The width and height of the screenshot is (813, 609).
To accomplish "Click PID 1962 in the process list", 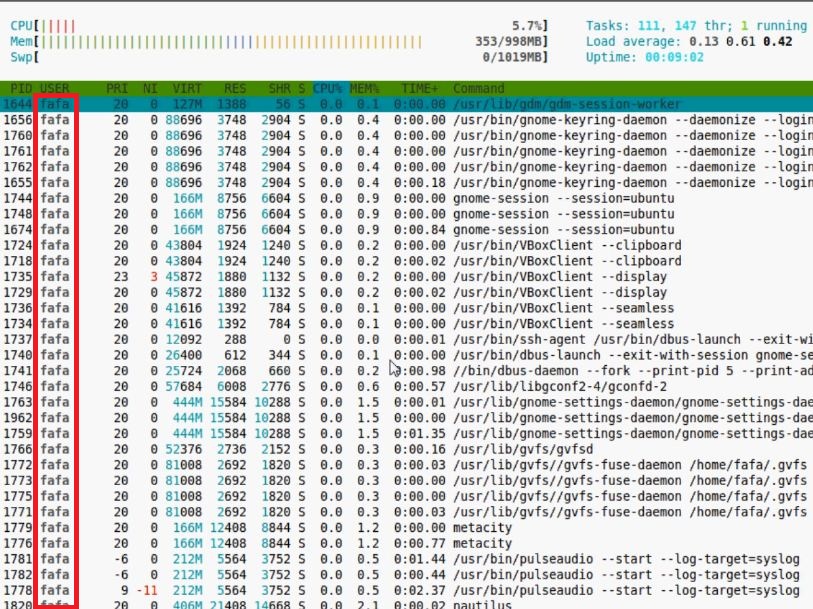I will click(x=18, y=418).
